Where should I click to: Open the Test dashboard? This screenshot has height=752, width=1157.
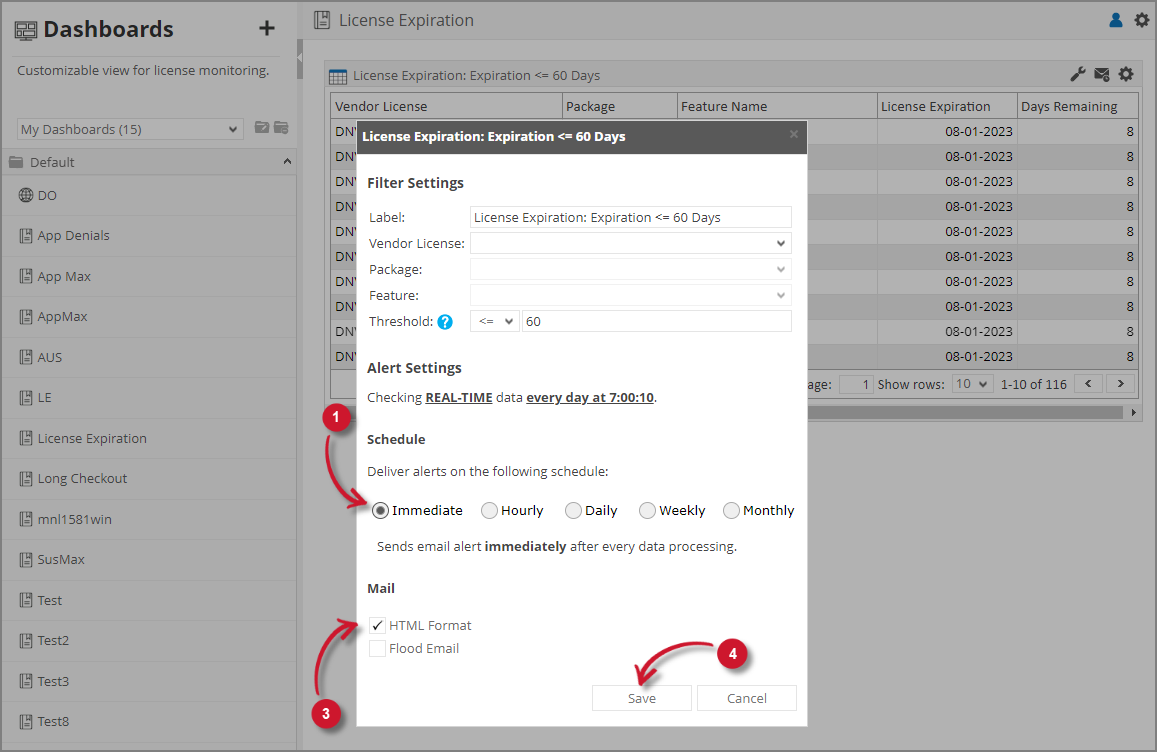click(149, 601)
